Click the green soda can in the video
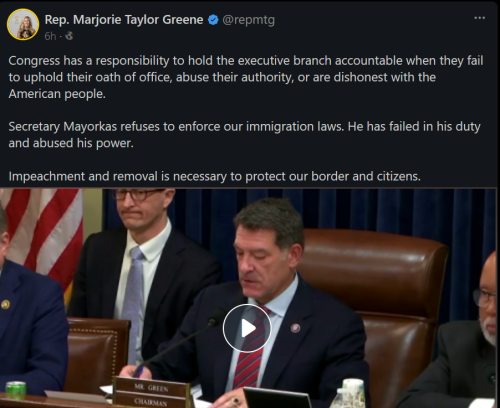Viewport: 500px width, 408px height. 15,390
